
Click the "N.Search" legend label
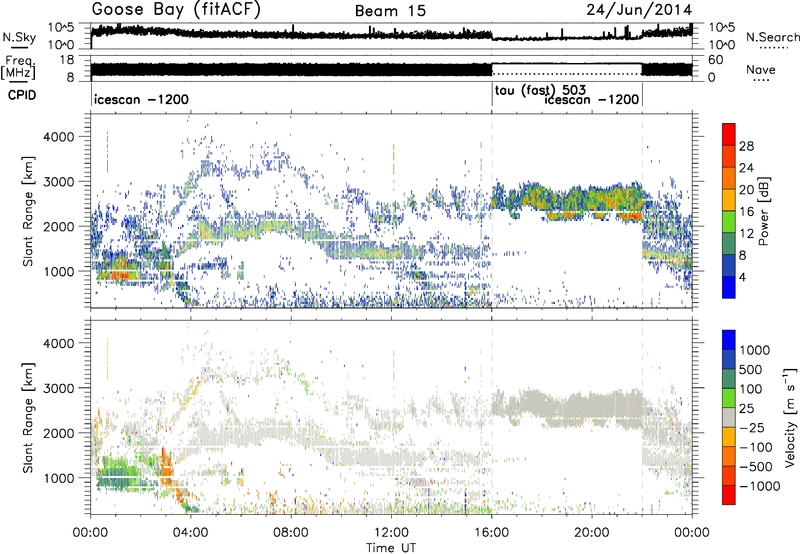[x=772, y=37]
